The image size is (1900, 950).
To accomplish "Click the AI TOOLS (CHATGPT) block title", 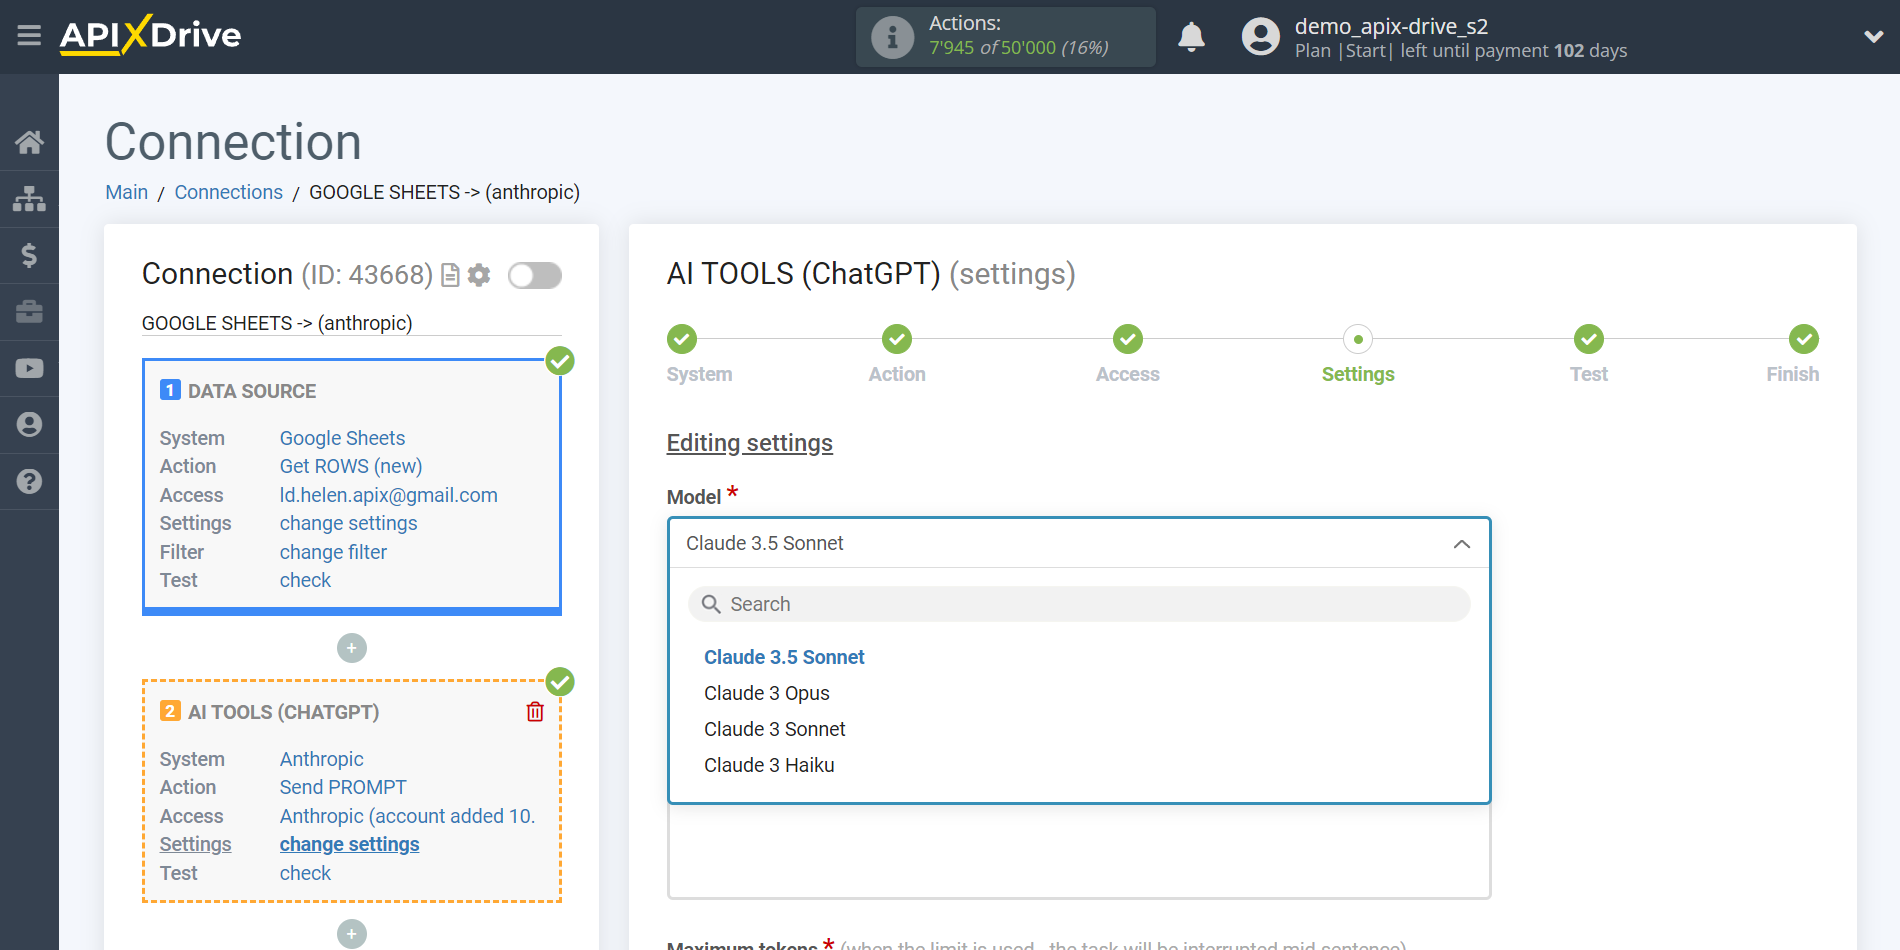I will tap(283, 712).
